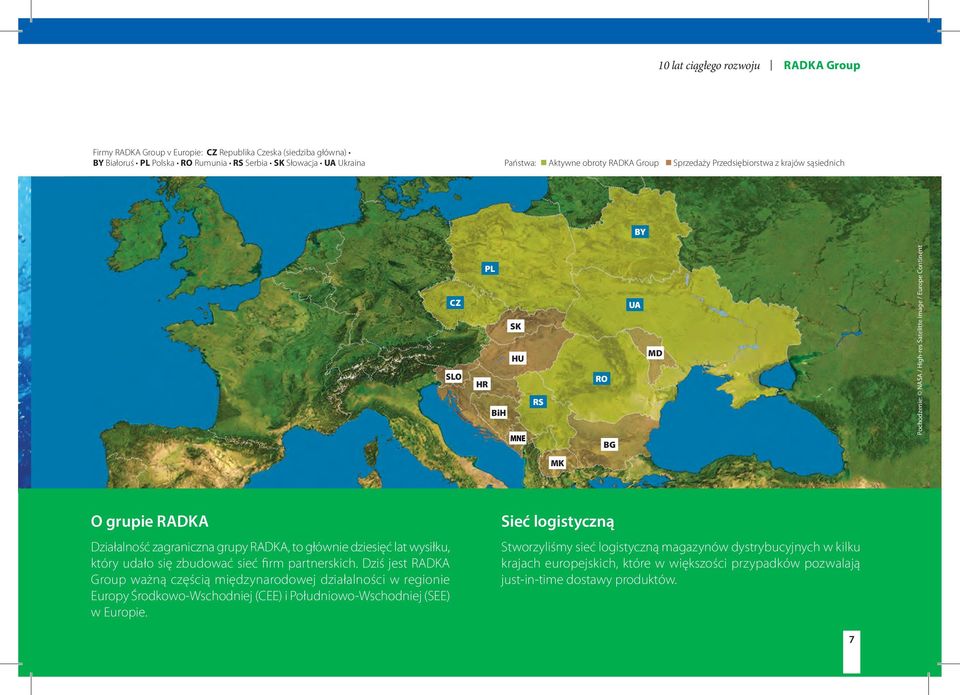Click the RS country label on the map
This screenshot has width=960, height=695.
538,402
